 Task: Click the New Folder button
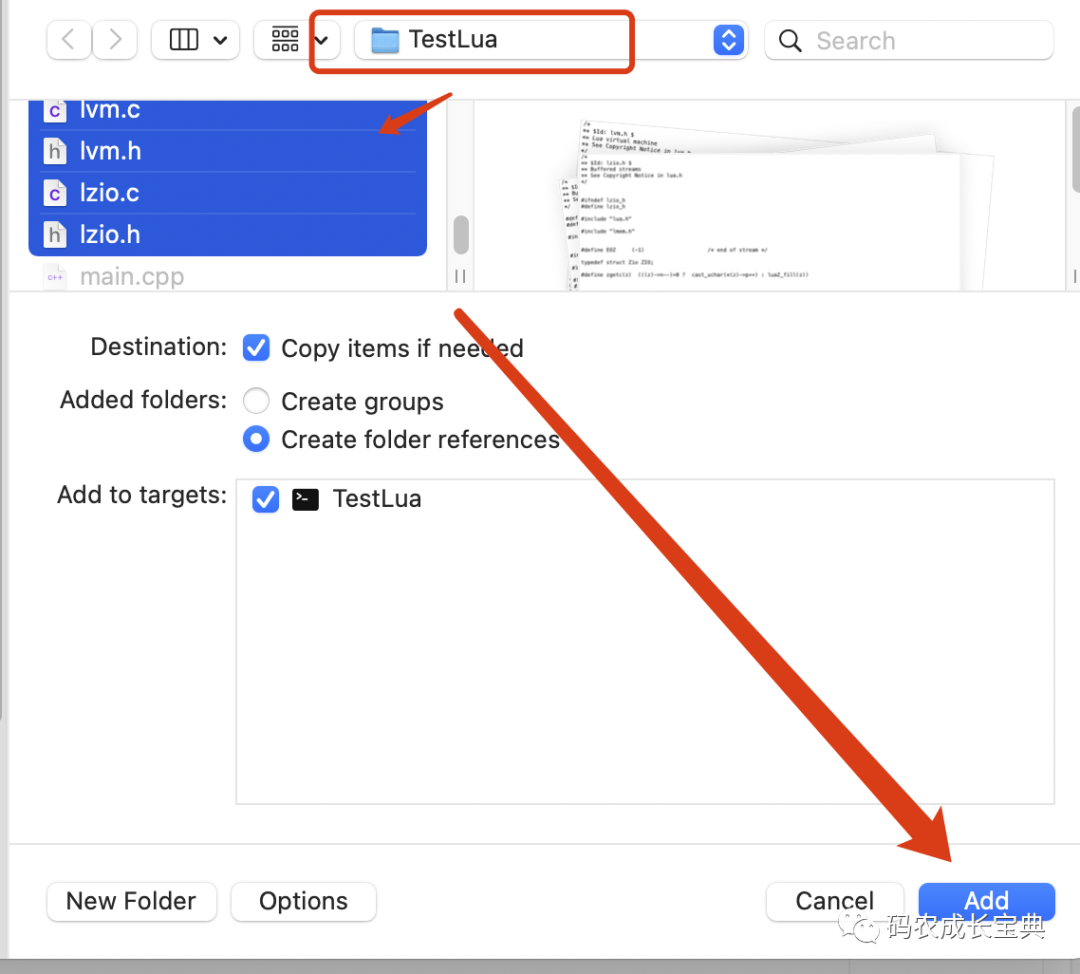131,901
